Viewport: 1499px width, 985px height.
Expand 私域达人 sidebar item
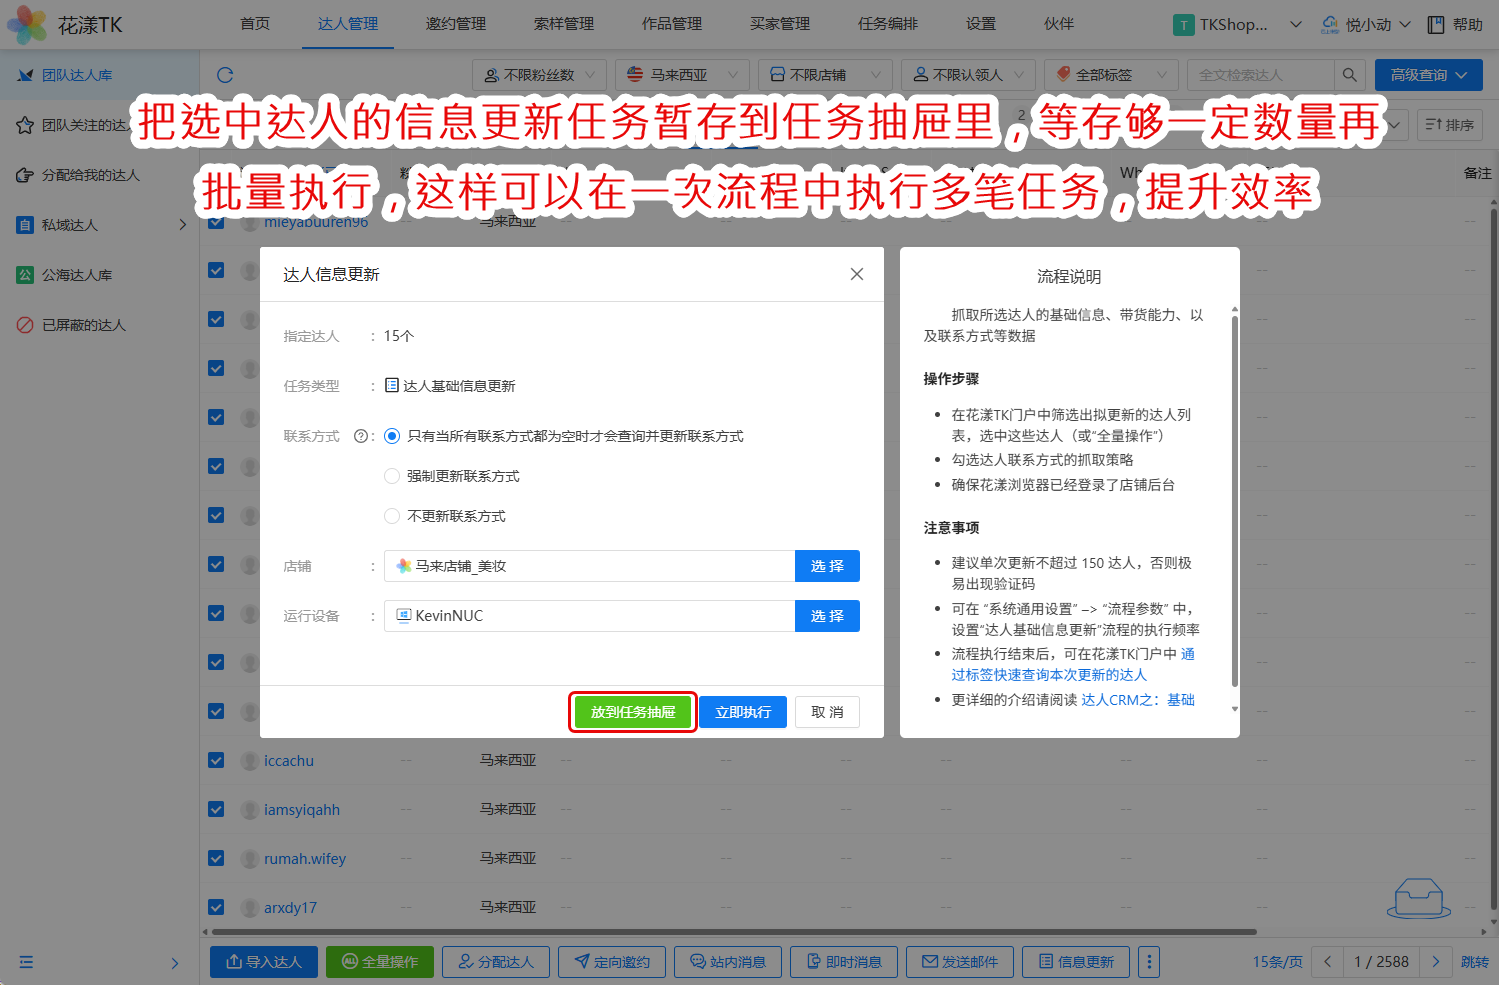coord(100,225)
